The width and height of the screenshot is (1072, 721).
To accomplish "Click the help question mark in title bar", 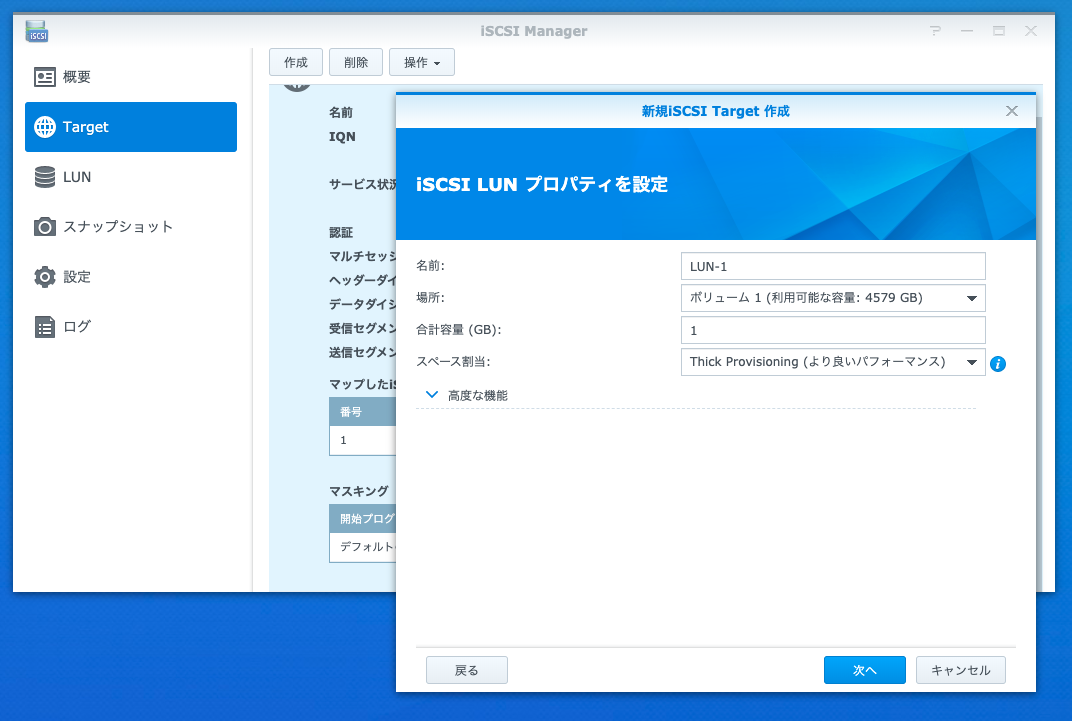I will tap(935, 31).
